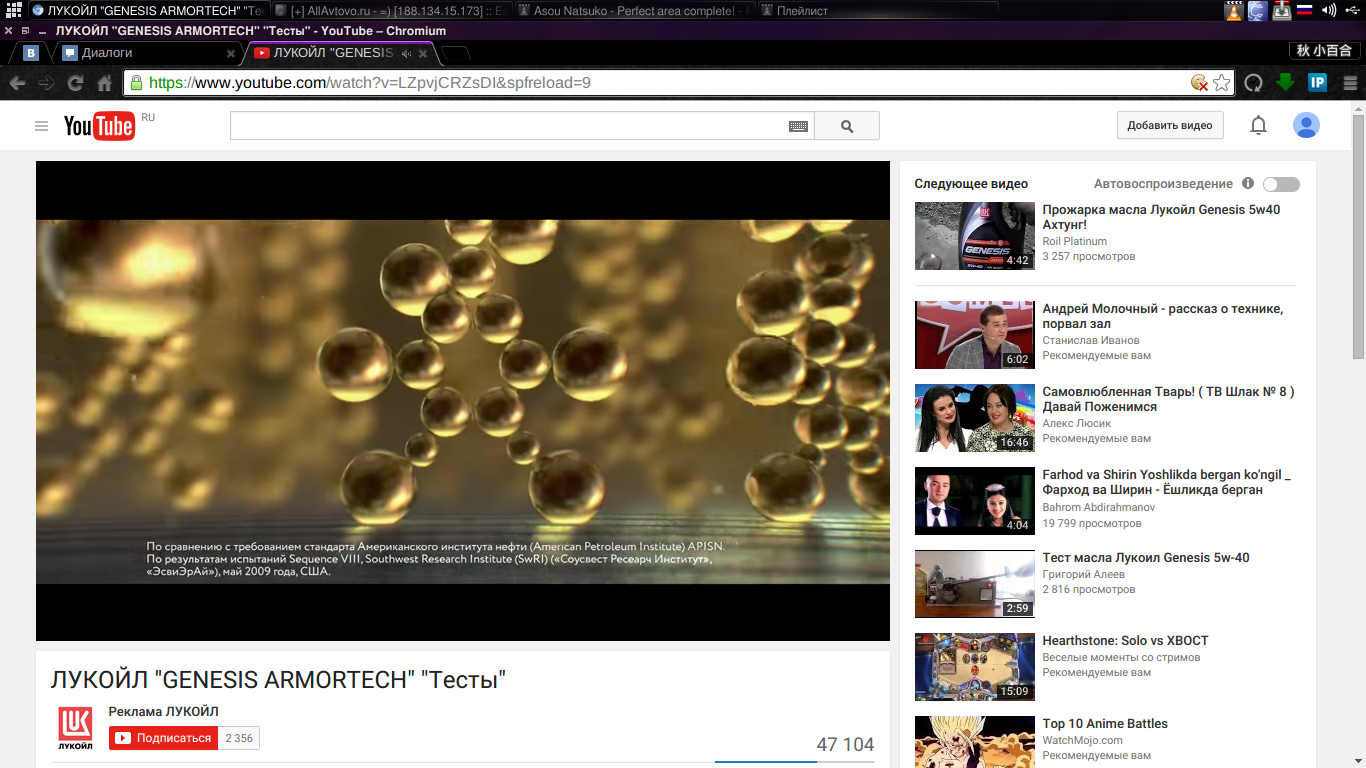Close the YouTube ЛУКОЙЛ tab
Image resolution: width=1366 pixels, height=768 pixels.
click(x=423, y=54)
